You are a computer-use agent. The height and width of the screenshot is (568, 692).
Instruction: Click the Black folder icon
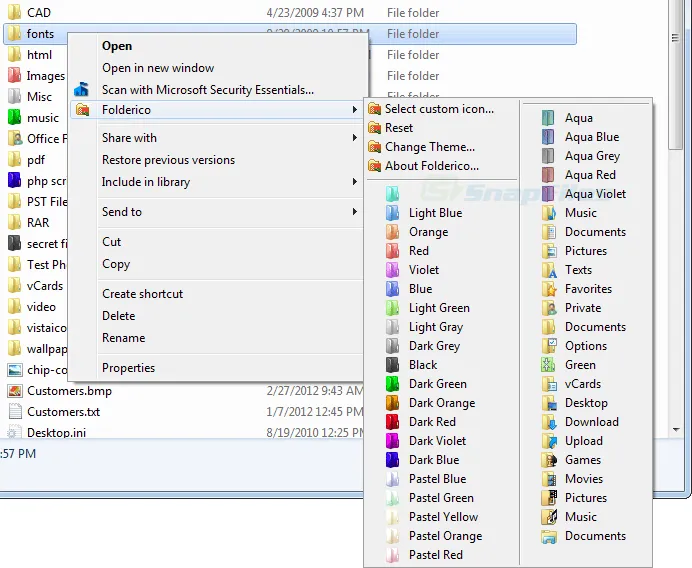392,365
